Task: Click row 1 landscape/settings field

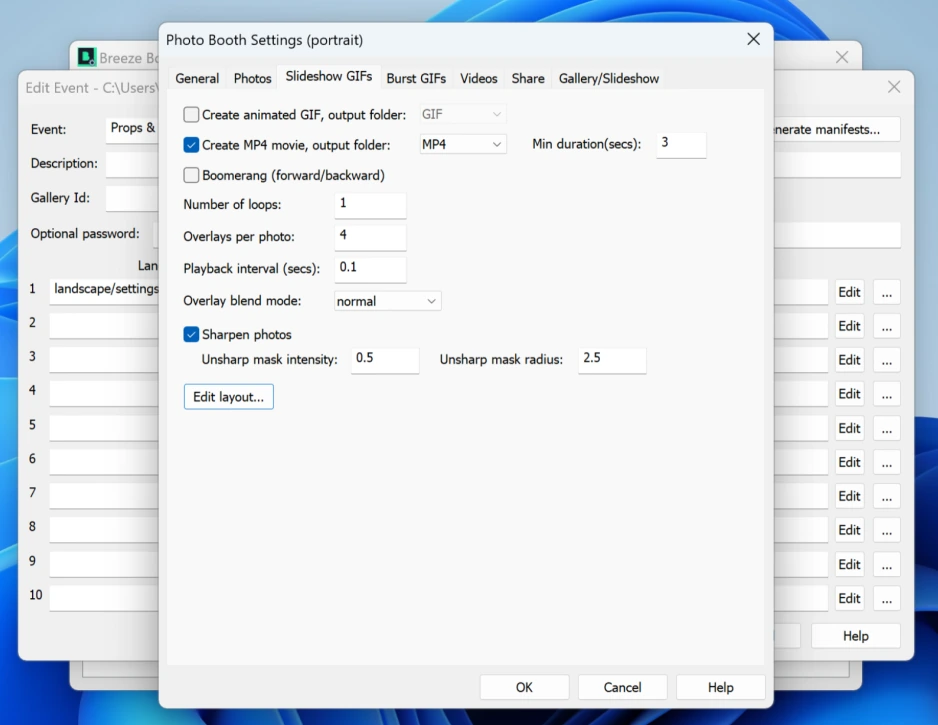Action: click(104, 291)
